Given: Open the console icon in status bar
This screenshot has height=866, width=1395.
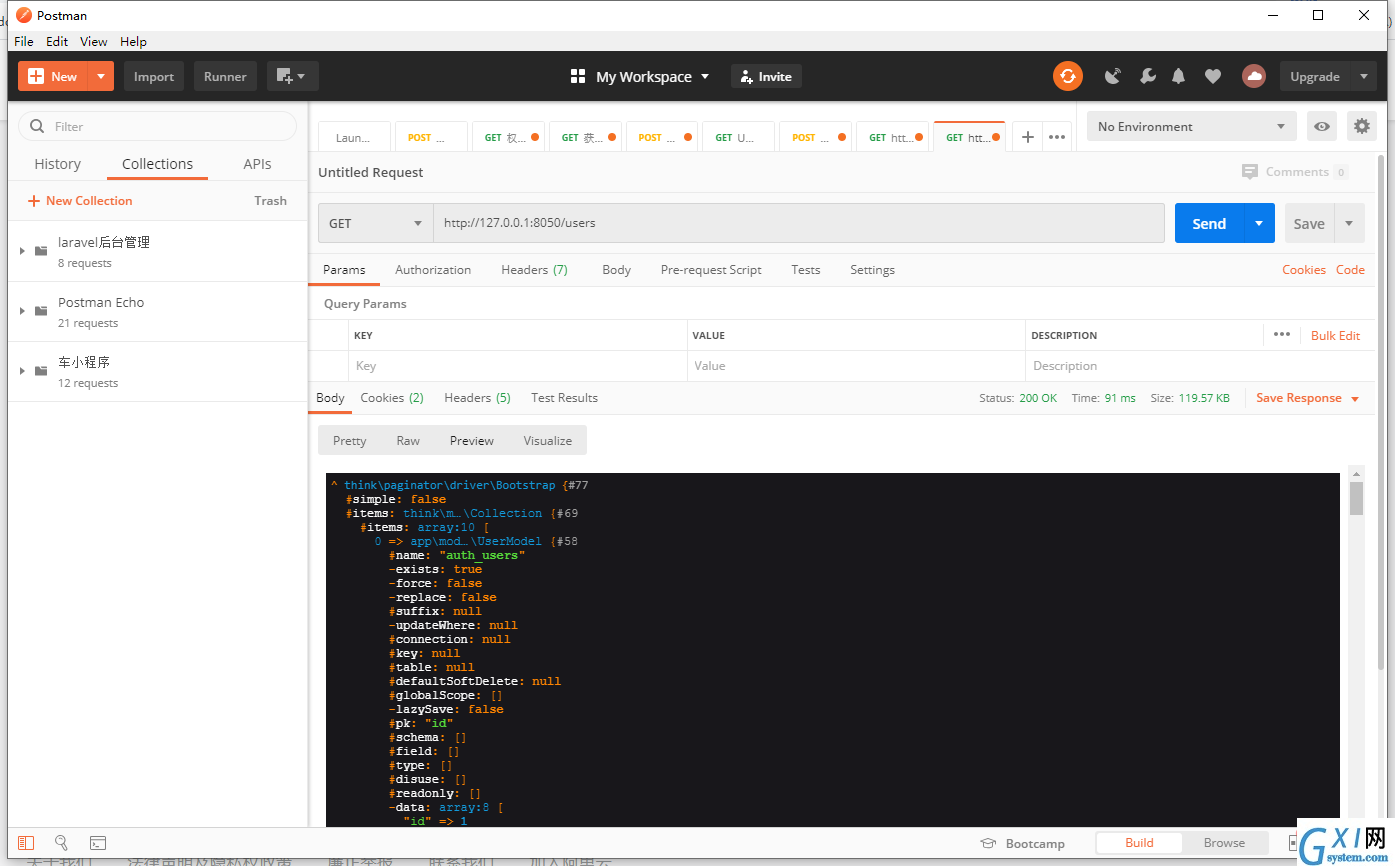Looking at the screenshot, I should point(98,843).
